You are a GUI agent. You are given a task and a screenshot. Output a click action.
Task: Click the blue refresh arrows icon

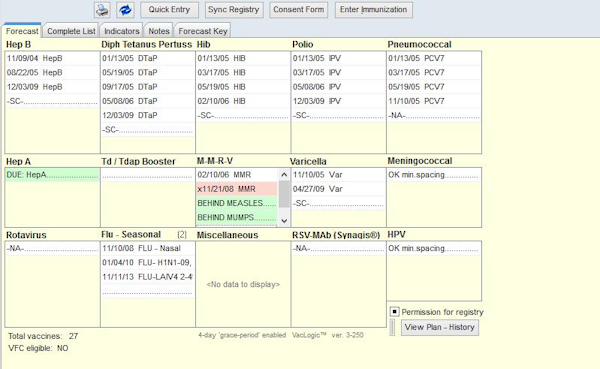point(125,10)
